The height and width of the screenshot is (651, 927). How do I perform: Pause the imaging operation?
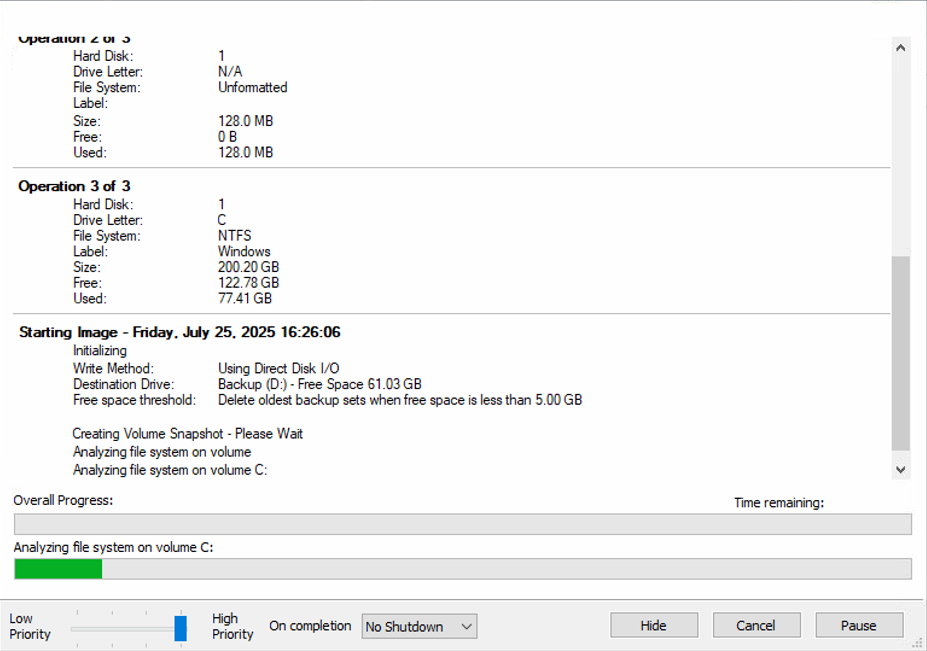pyautogui.click(x=858, y=626)
